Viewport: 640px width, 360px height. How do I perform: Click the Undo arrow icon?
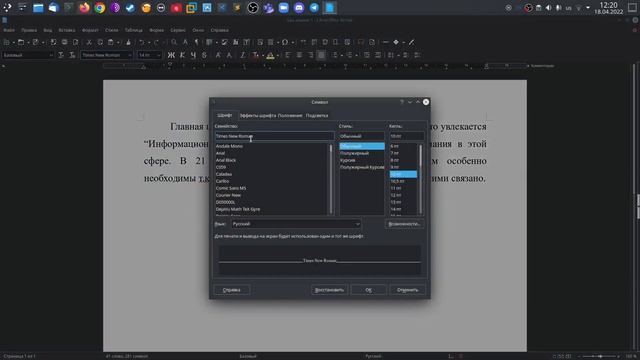(x=141, y=42)
